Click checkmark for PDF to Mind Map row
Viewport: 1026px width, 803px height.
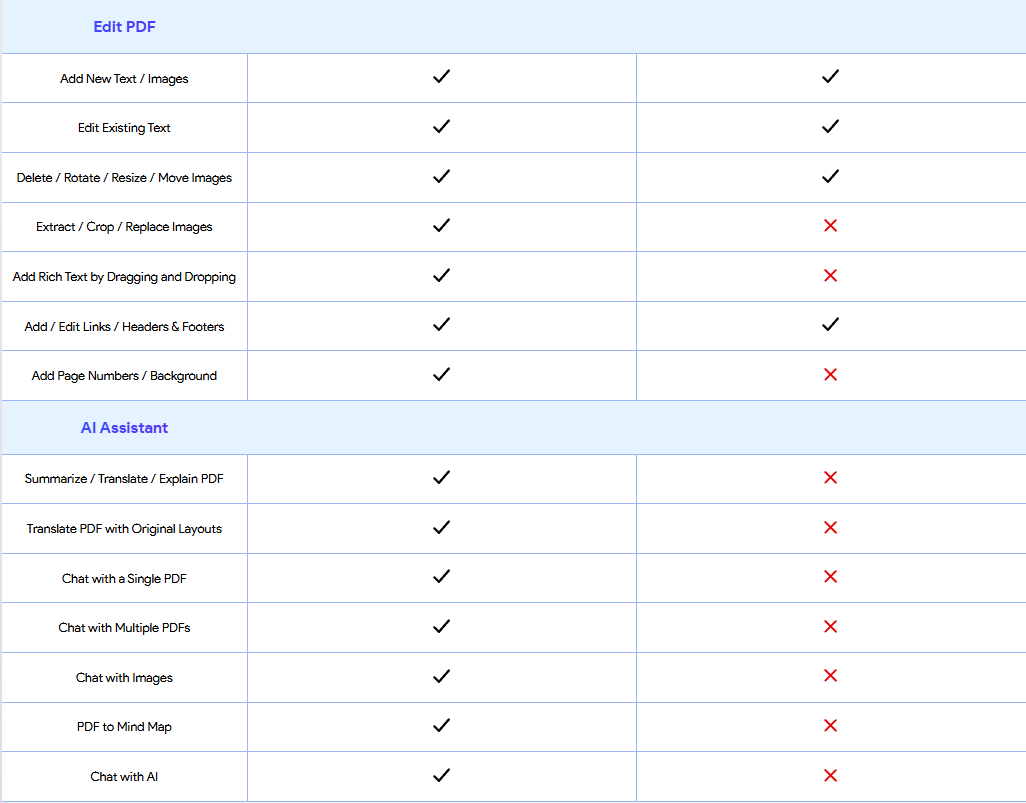coord(442,725)
